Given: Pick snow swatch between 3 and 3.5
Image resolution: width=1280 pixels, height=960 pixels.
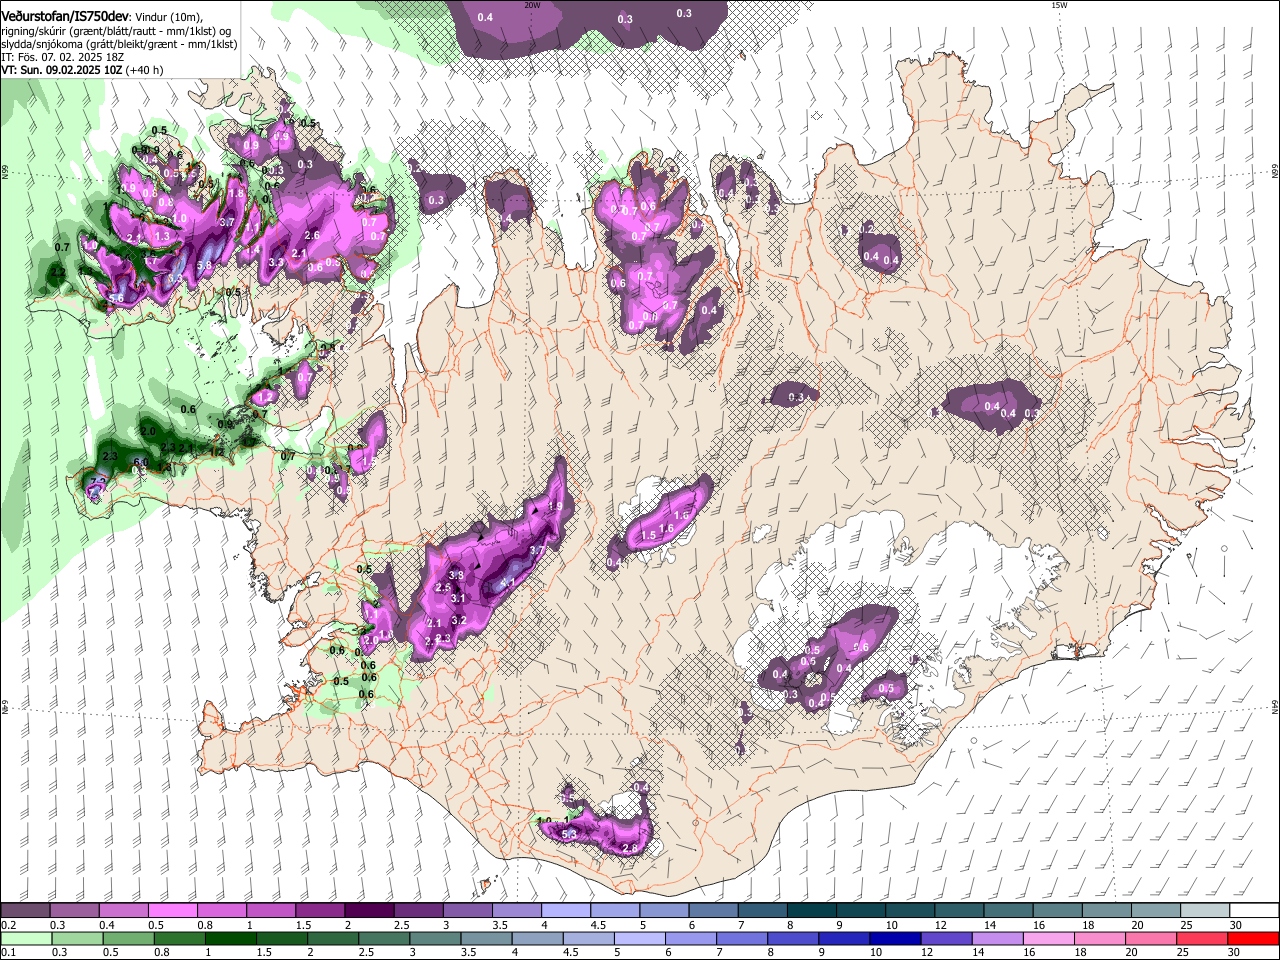Looking at the screenshot, I should click(x=467, y=911).
